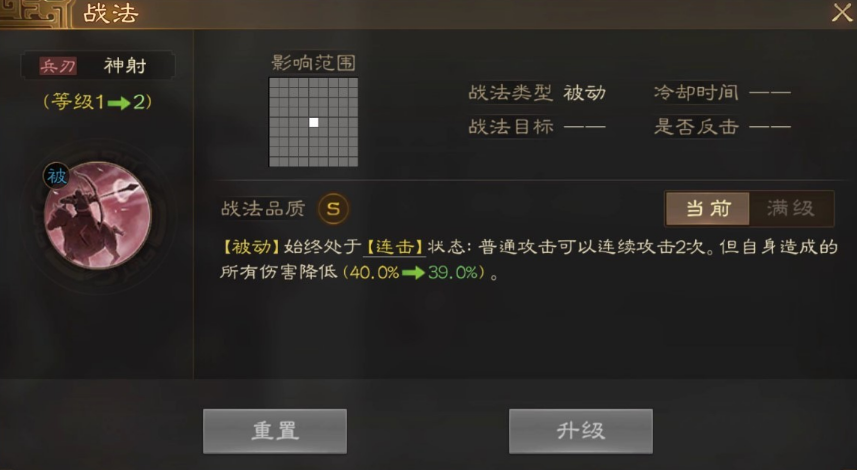Click the 升级 upgrade button
The image size is (857, 470).
[x=580, y=431]
